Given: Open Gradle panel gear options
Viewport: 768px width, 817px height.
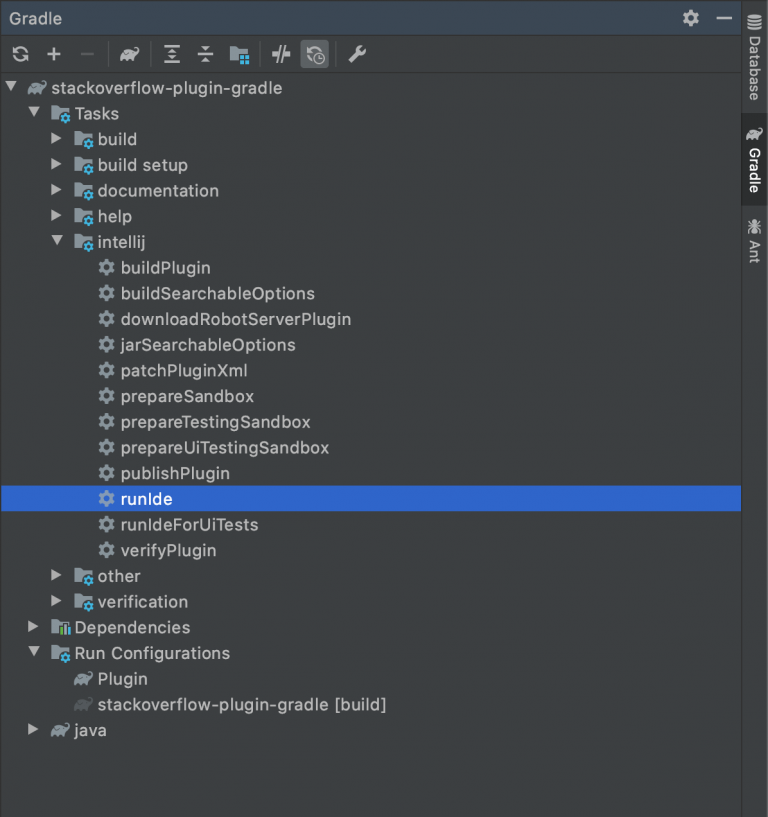Looking at the screenshot, I should click(691, 18).
